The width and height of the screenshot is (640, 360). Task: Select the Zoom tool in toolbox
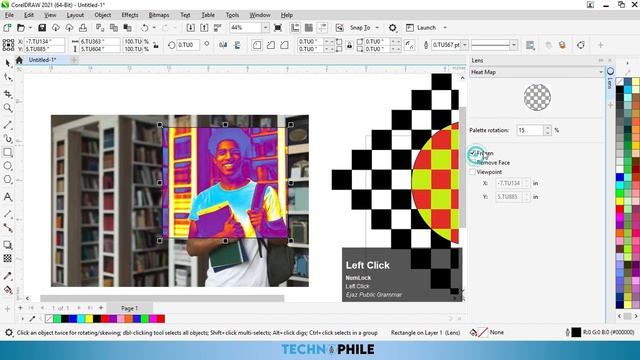(8, 108)
